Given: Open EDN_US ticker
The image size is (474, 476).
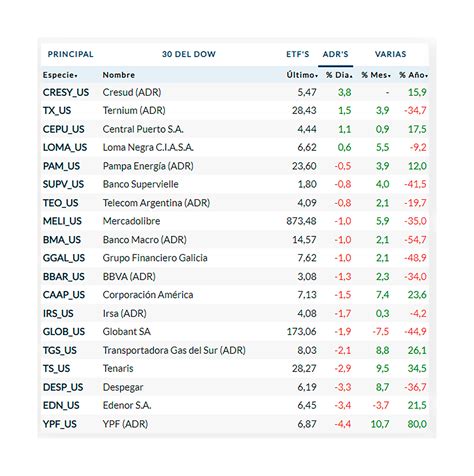Looking at the screenshot, I should [x=61, y=406].
